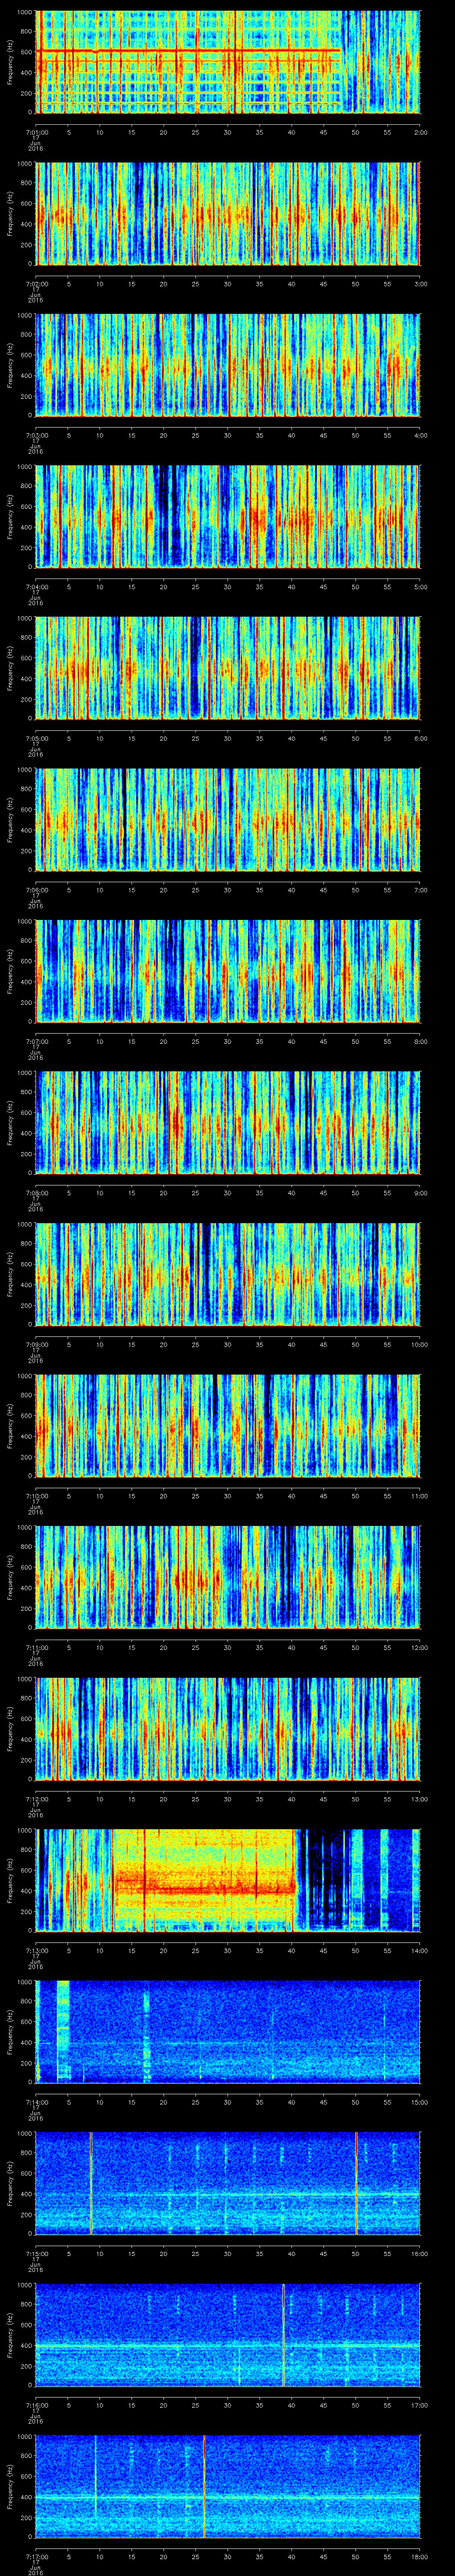This screenshot has height=2576, width=455.
Task: Select the spectrogram panel starting at 7:04:00
Action: pyautogui.click(x=227, y=516)
